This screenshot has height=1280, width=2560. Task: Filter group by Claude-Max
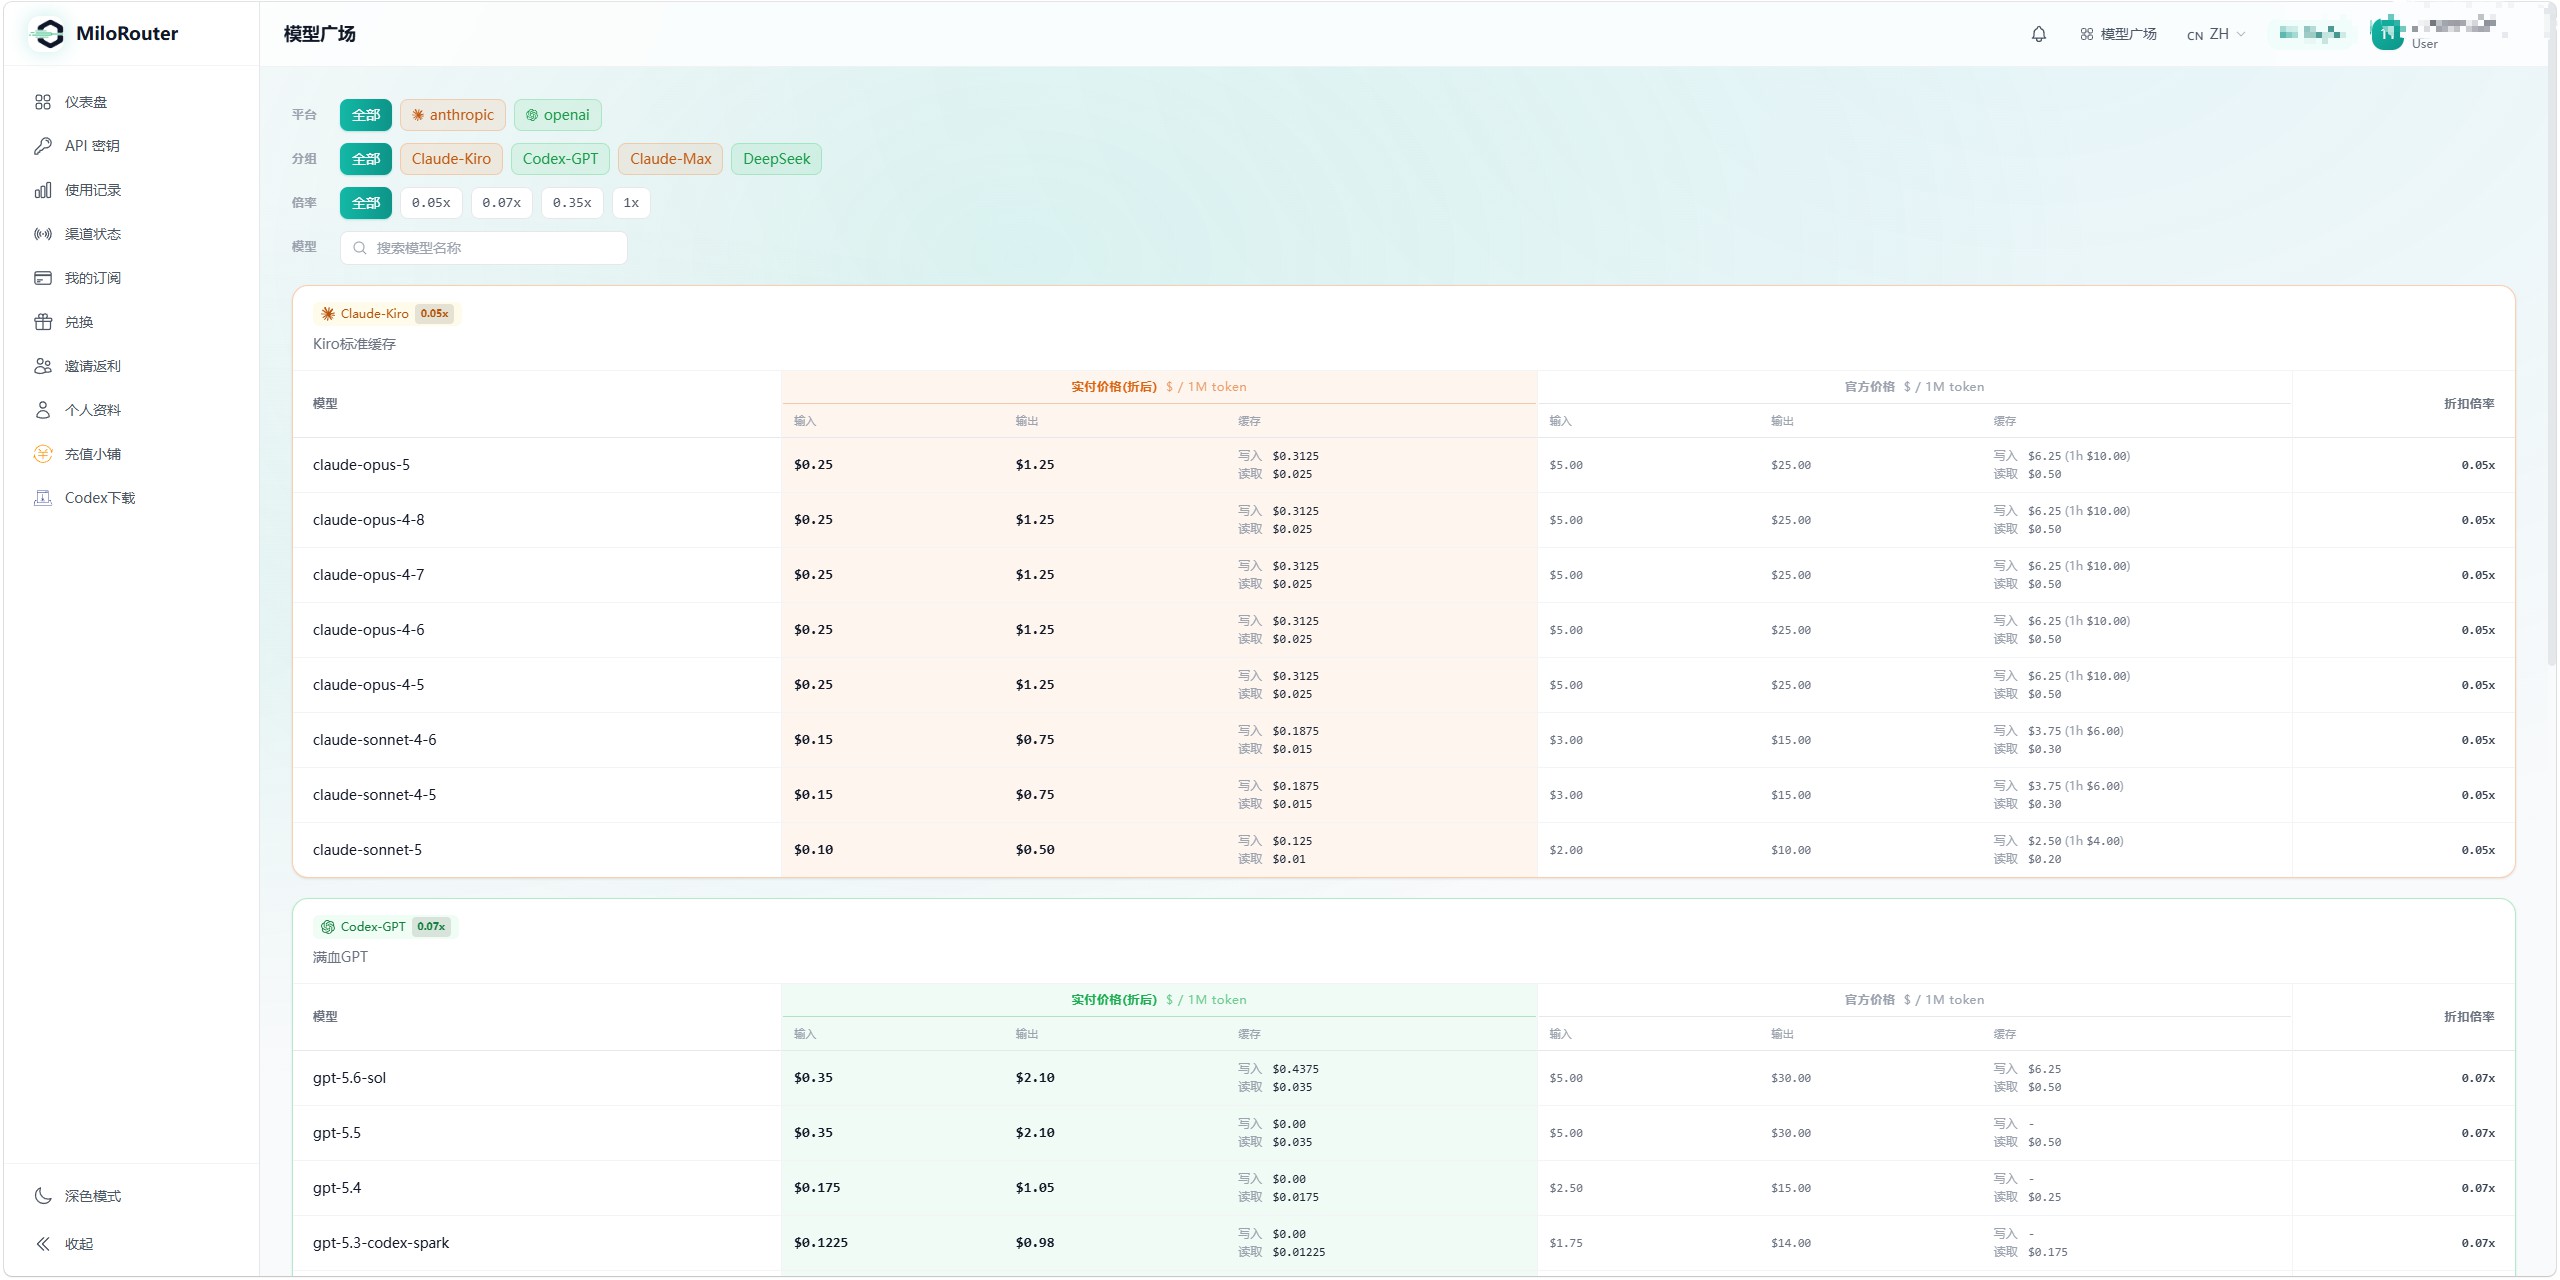coord(671,159)
